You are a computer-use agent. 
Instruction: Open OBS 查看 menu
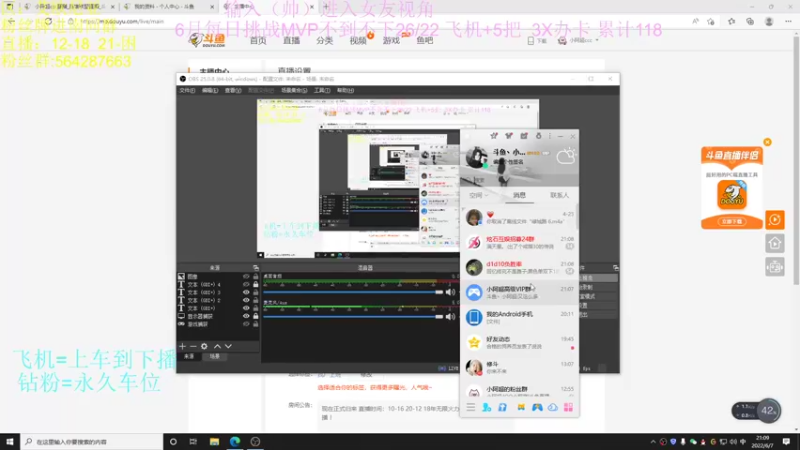233,90
